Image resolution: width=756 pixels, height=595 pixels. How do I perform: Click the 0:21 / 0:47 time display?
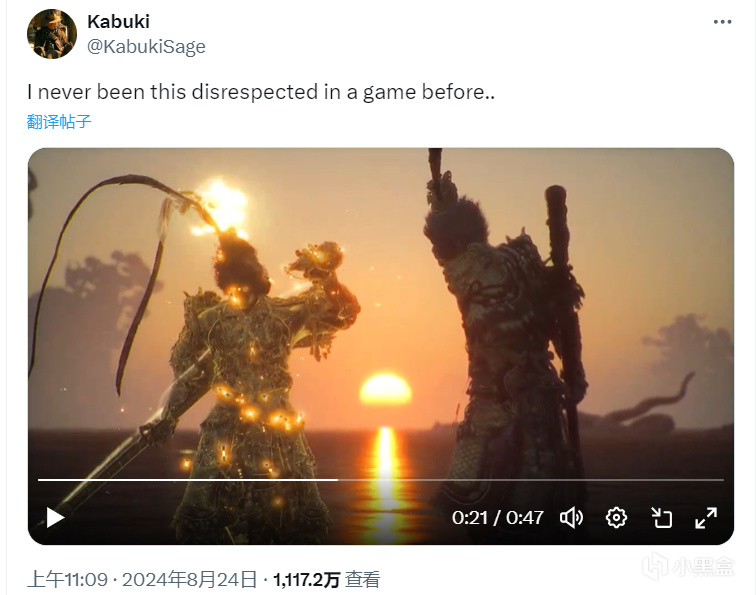[x=498, y=518]
